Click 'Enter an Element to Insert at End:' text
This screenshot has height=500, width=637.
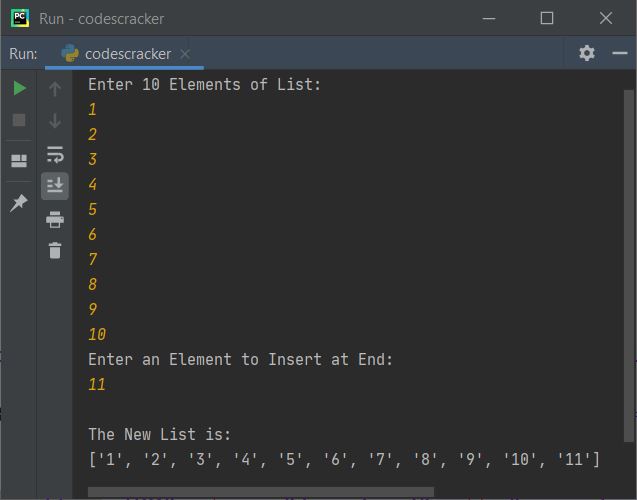(x=240, y=359)
